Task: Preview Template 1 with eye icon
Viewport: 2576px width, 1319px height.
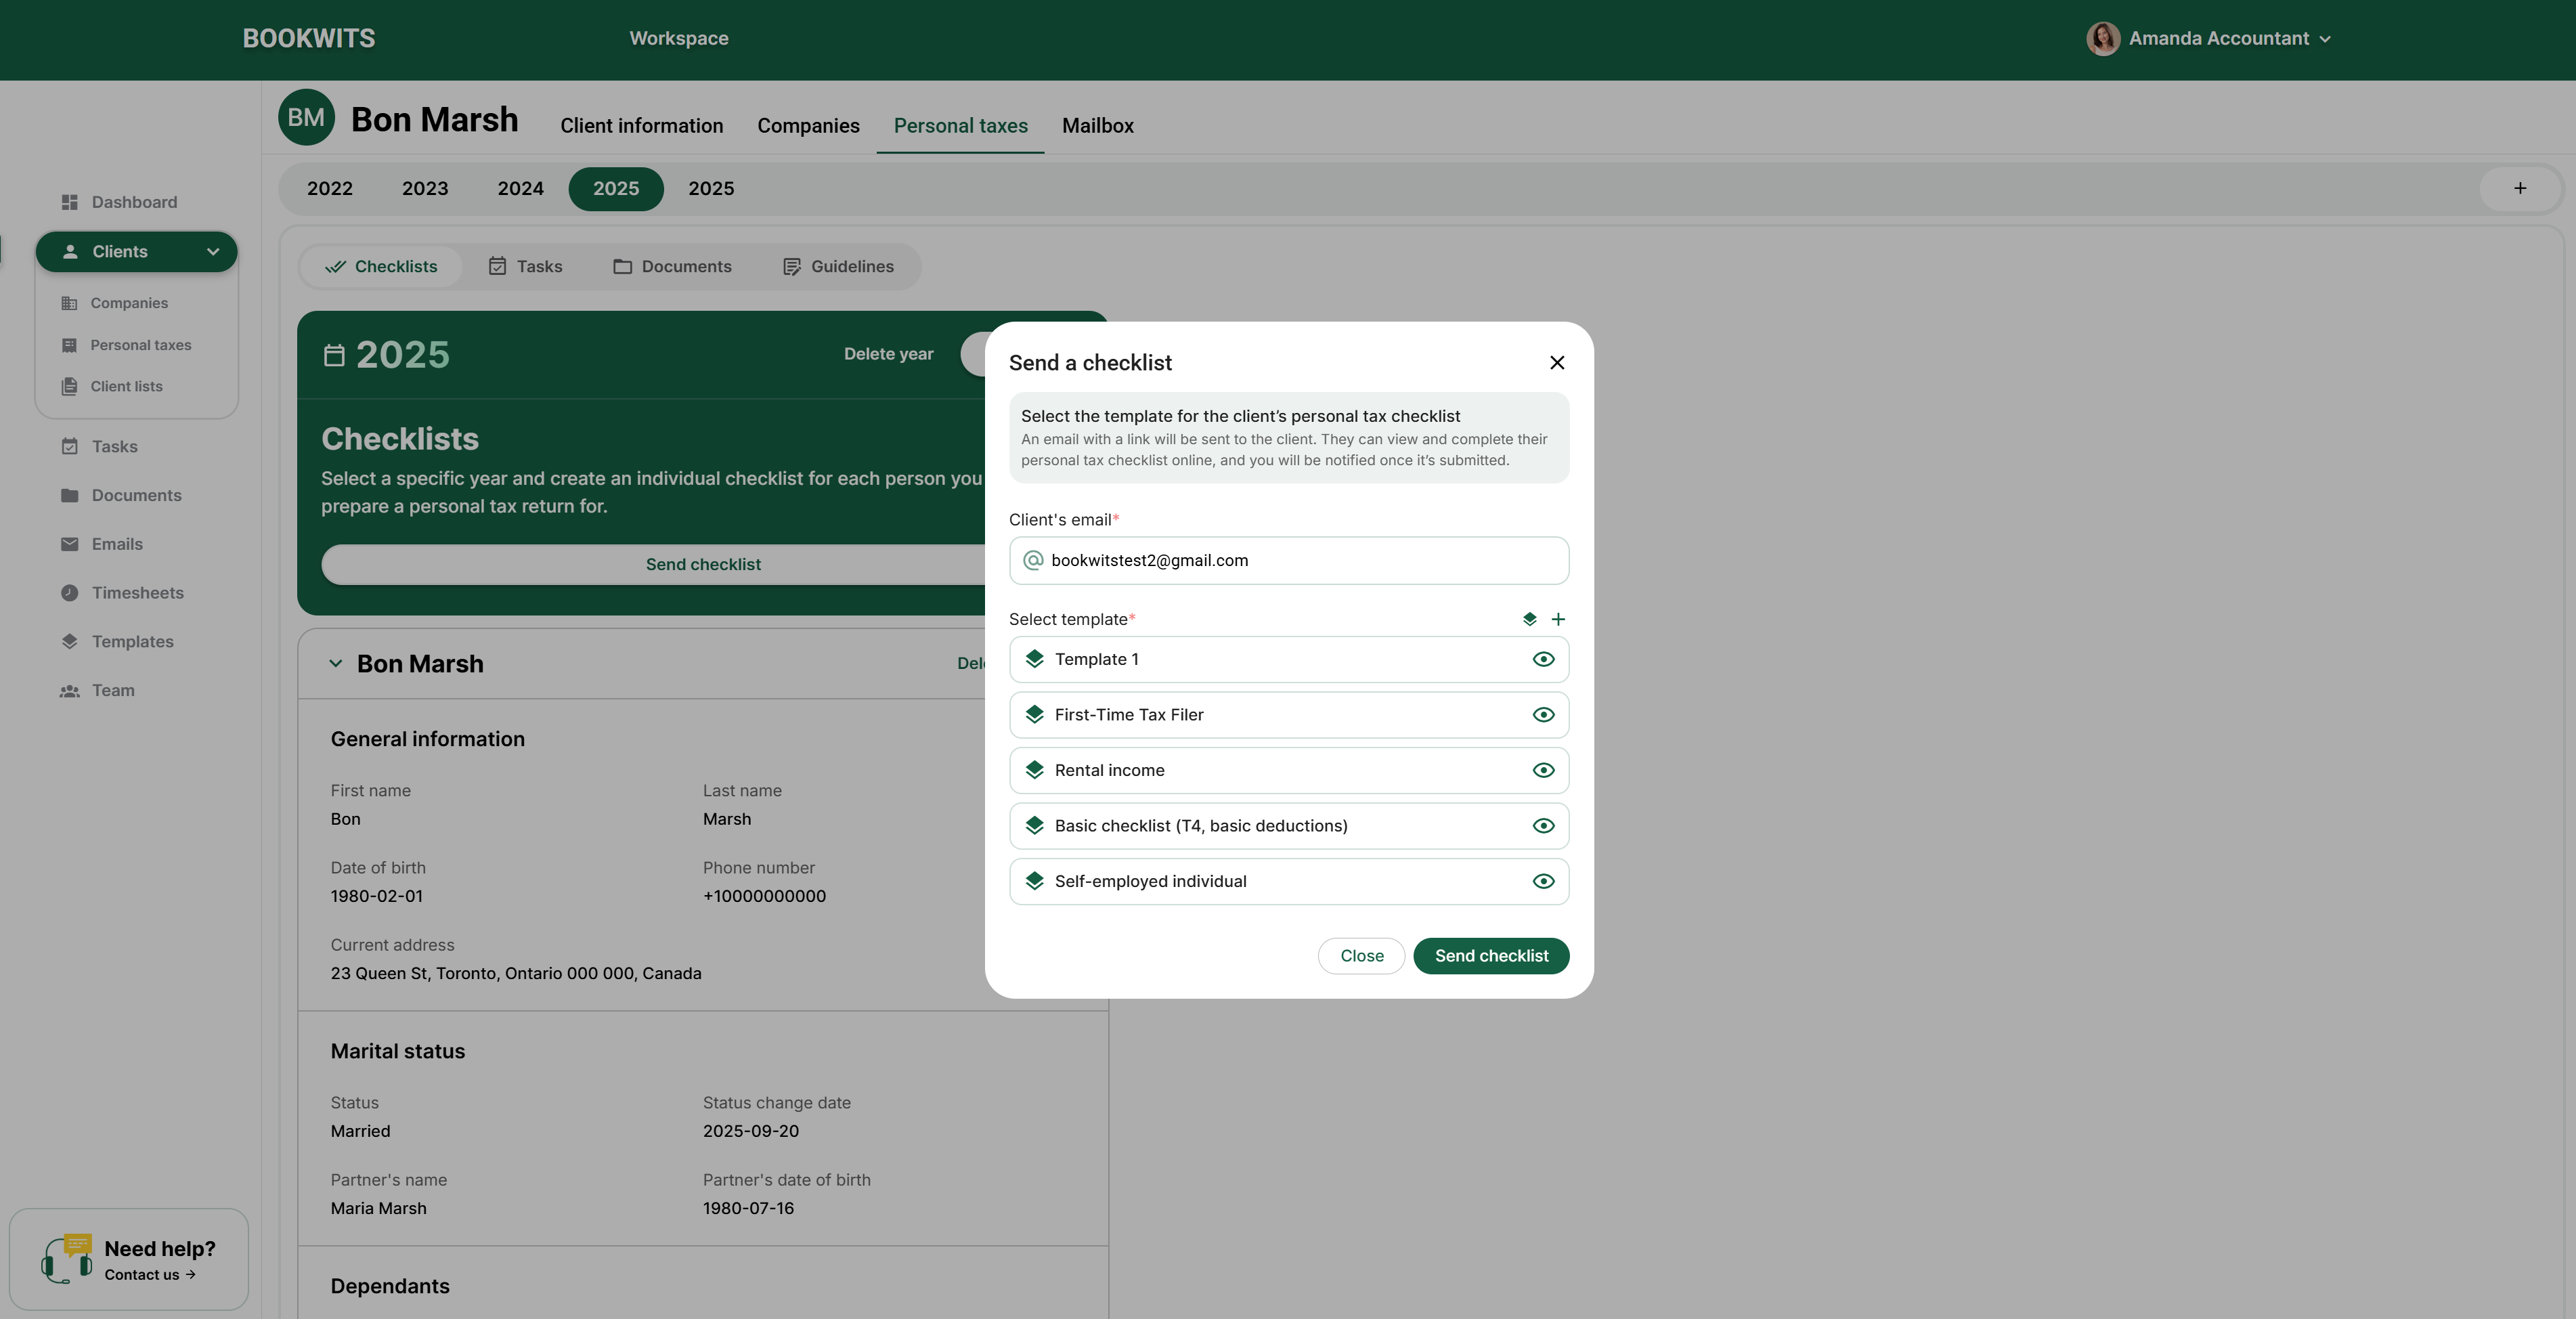Action: pos(1542,659)
